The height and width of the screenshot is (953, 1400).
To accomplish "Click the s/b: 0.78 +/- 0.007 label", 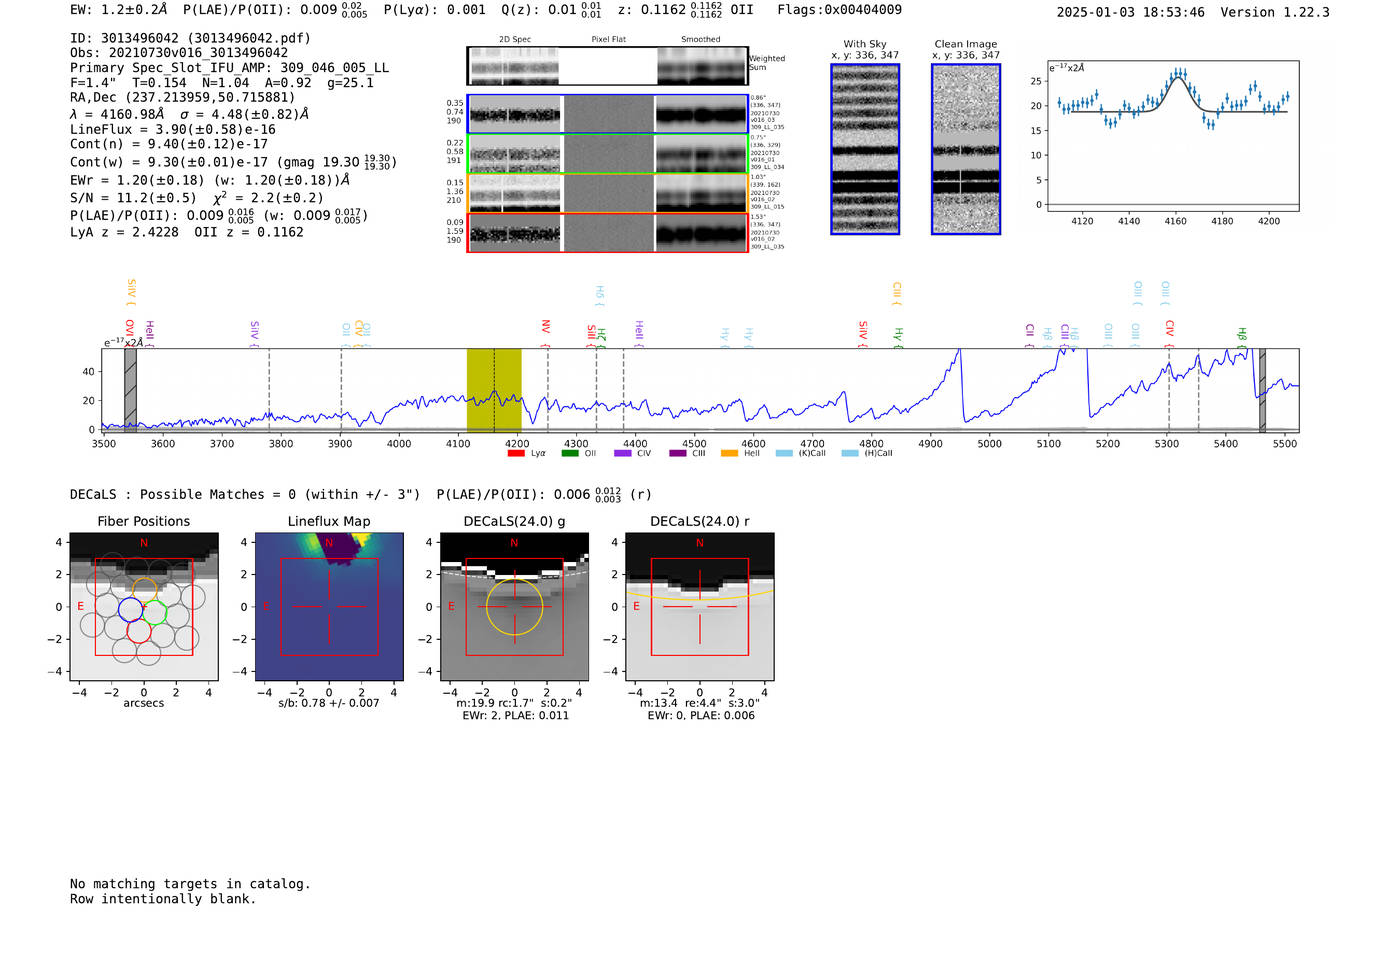I will pyautogui.click(x=329, y=703).
